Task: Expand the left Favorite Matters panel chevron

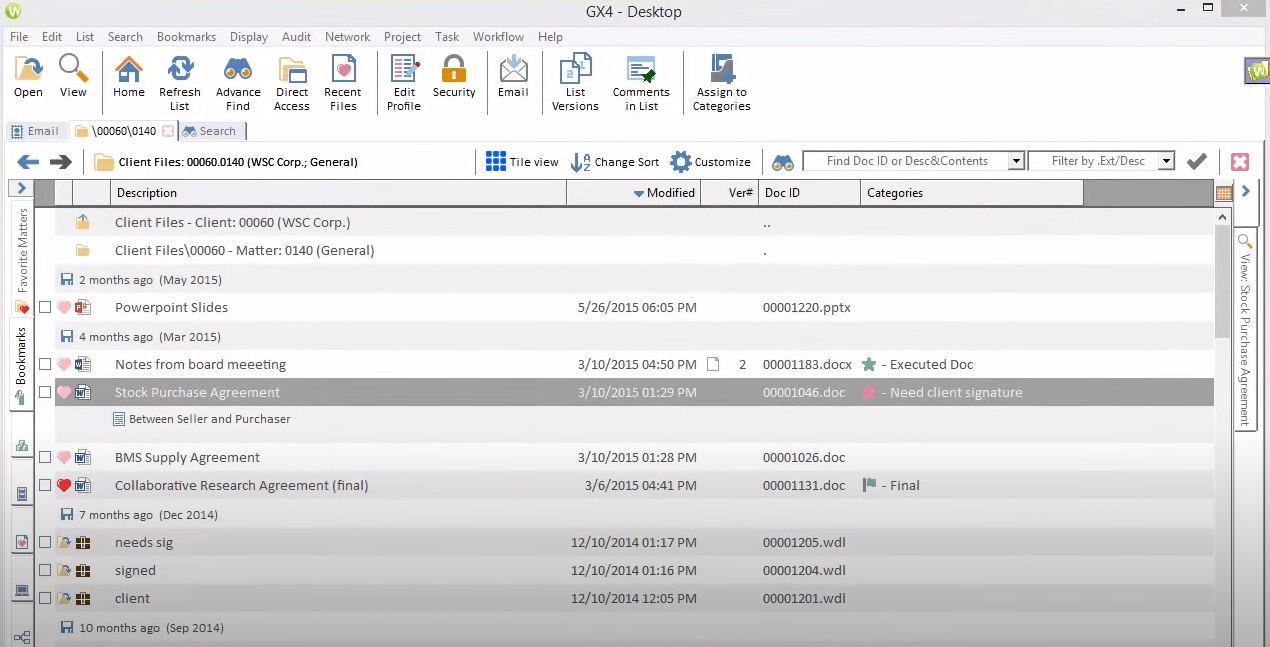Action: click(x=20, y=187)
